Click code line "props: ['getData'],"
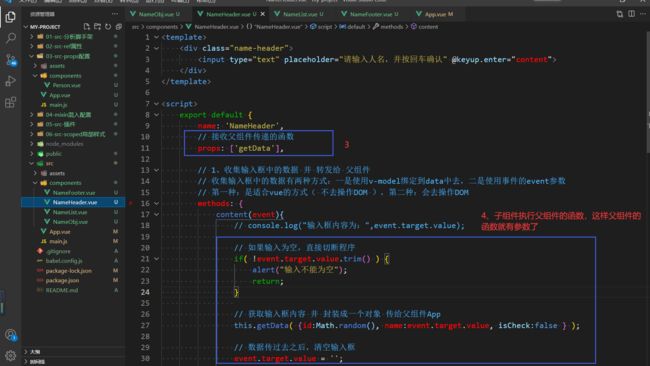This screenshot has height=366, width=650. tap(240, 148)
